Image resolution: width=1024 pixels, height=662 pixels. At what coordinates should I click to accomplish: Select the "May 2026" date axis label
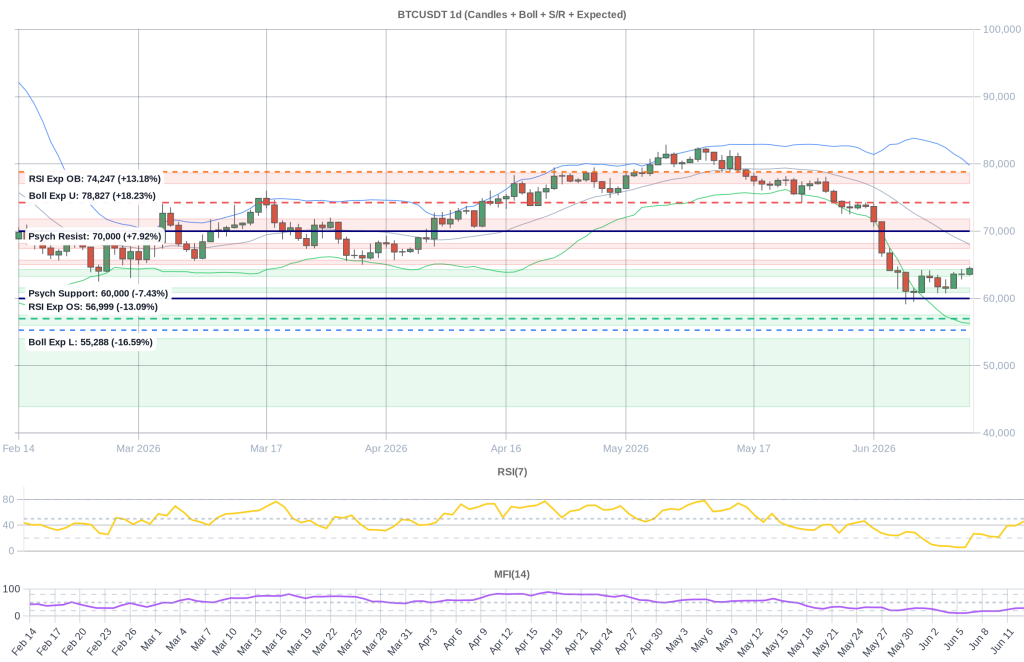(626, 449)
